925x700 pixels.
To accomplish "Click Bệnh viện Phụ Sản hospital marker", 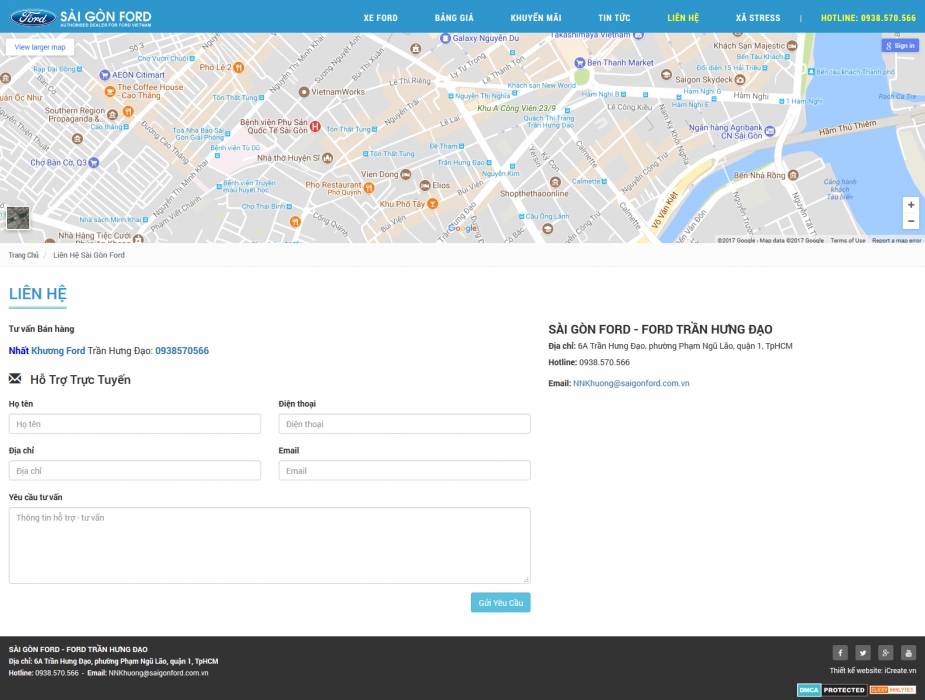I will click(x=315, y=126).
